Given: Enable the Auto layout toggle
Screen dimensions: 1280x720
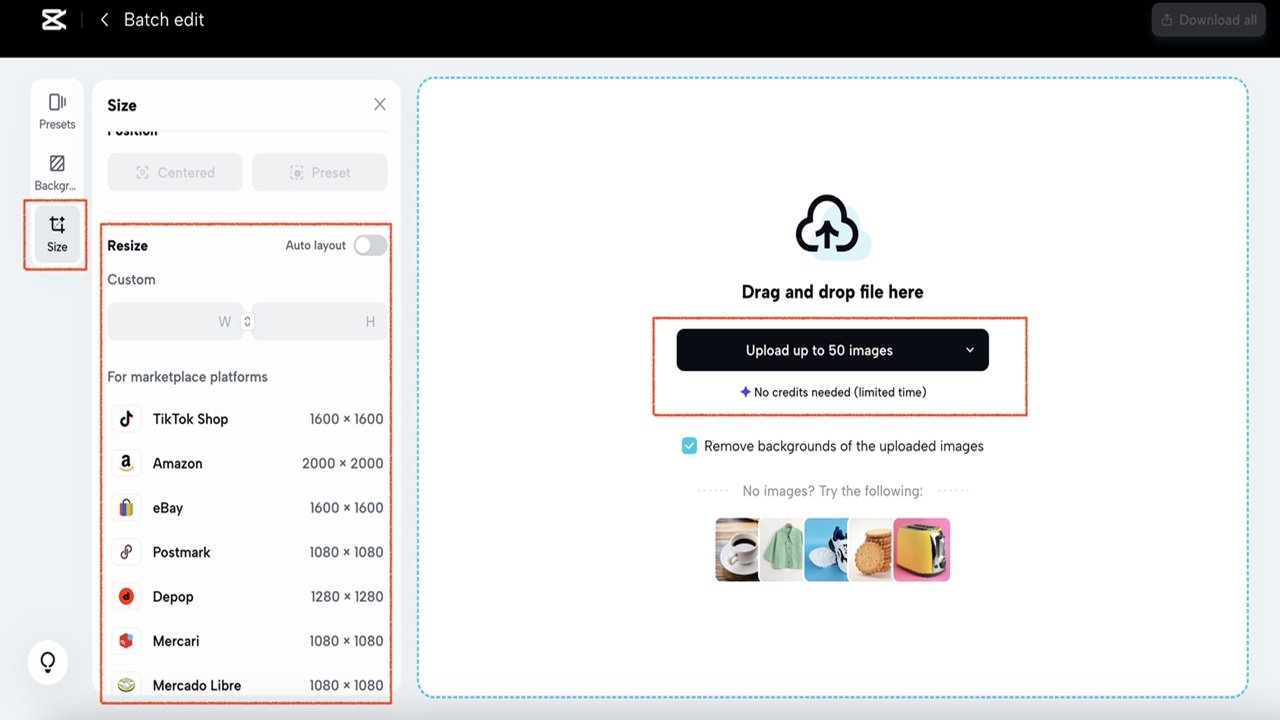Looking at the screenshot, I should pos(369,244).
